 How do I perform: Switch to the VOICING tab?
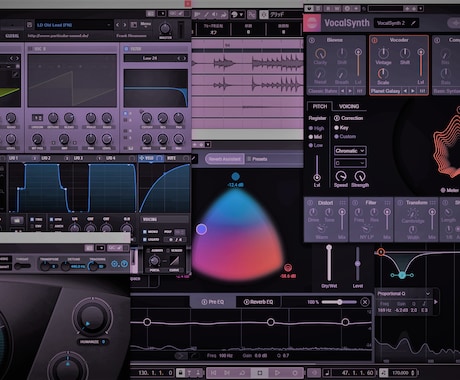349,106
